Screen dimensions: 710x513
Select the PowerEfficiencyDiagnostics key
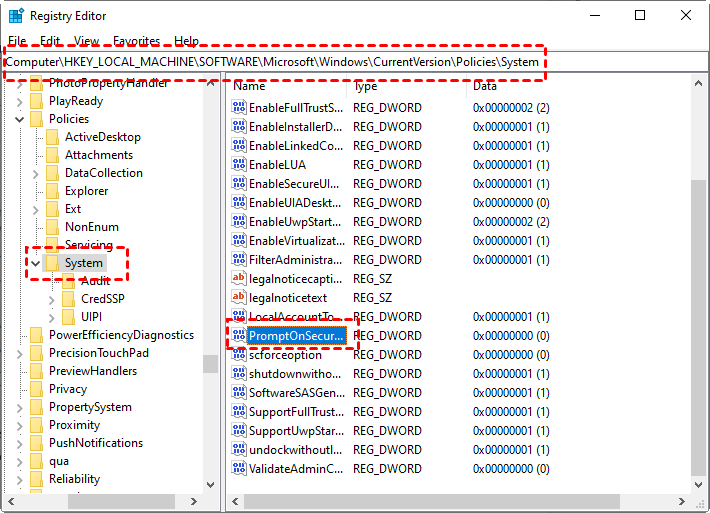(x=121, y=335)
